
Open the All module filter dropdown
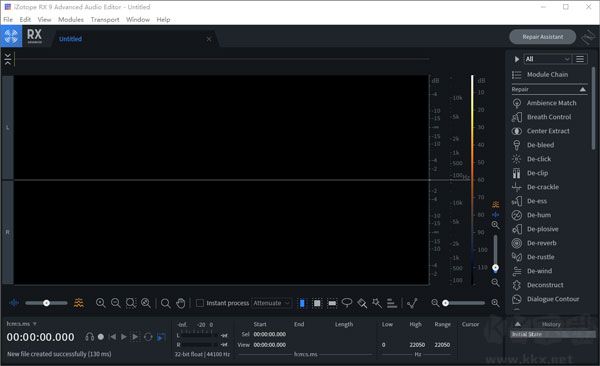click(x=548, y=59)
